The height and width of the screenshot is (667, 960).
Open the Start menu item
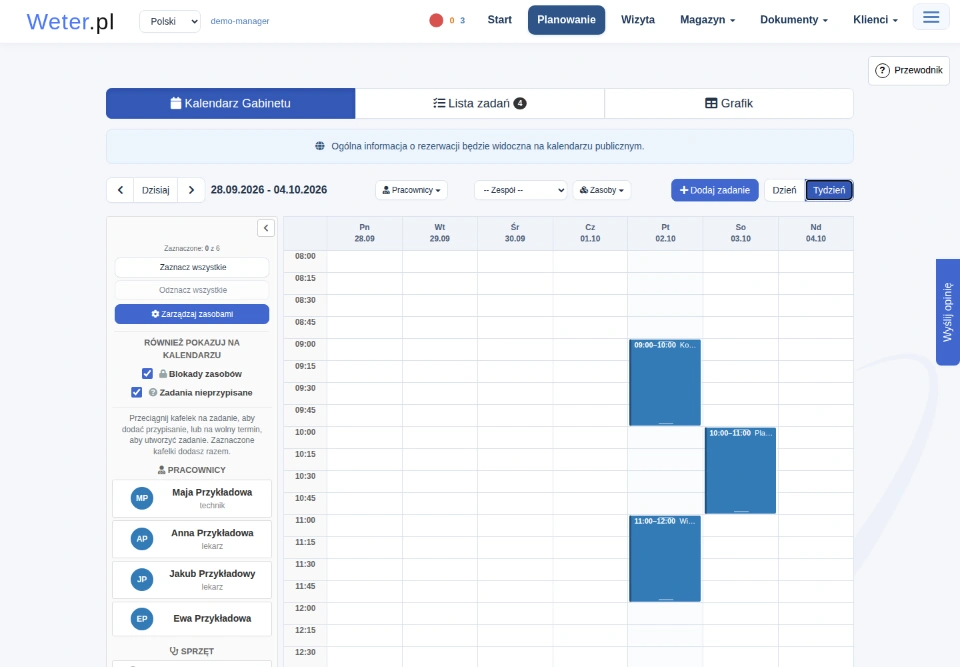click(x=500, y=20)
